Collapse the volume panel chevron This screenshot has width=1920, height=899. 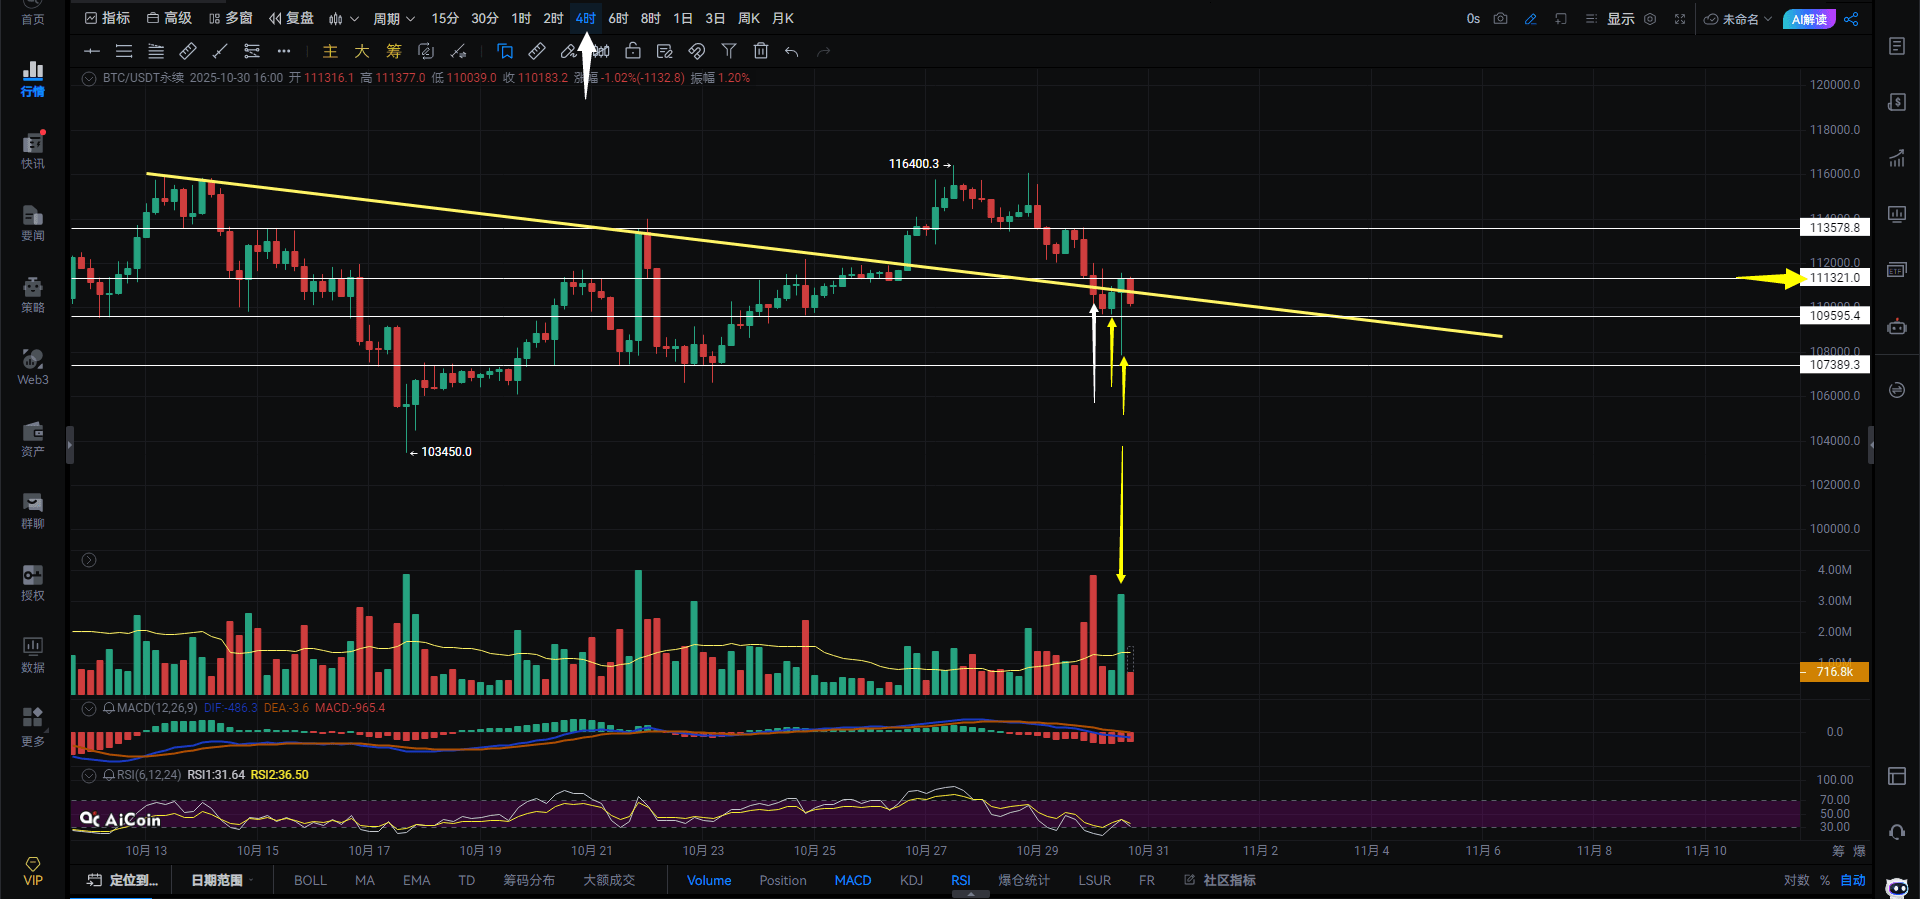89,560
